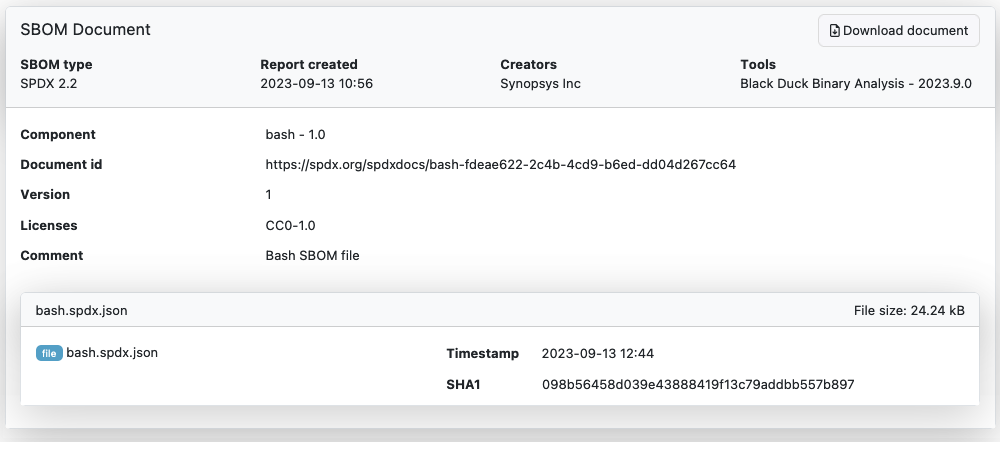1004x462 pixels.
Task: Click the bash - 1.0 component value
Action: (x=295, y=134)
